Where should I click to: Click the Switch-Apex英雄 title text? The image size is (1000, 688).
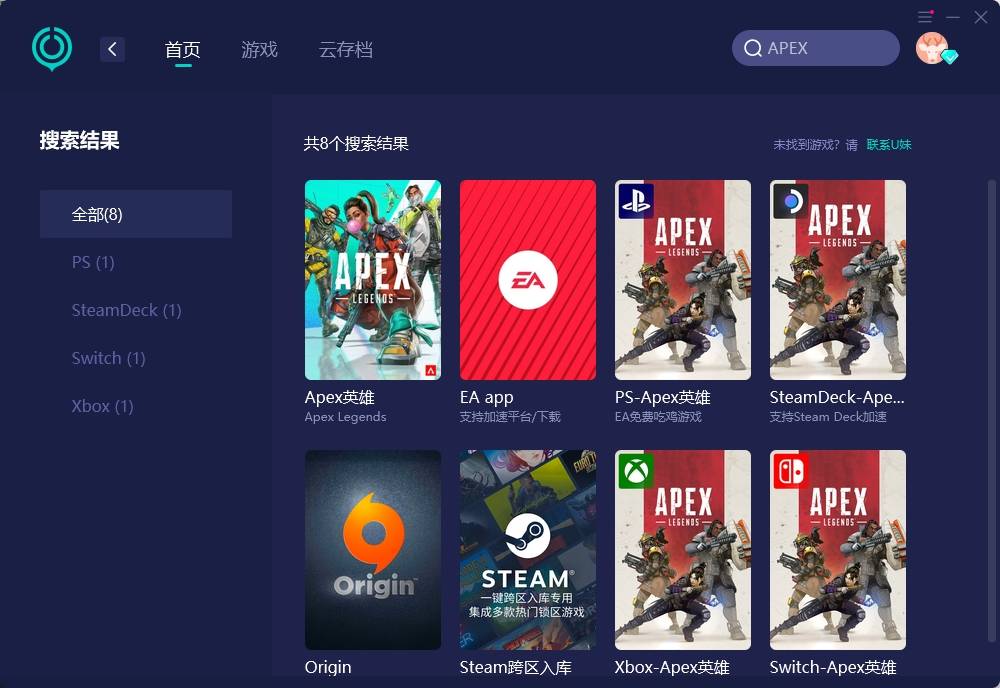click(x=833, y=668)
